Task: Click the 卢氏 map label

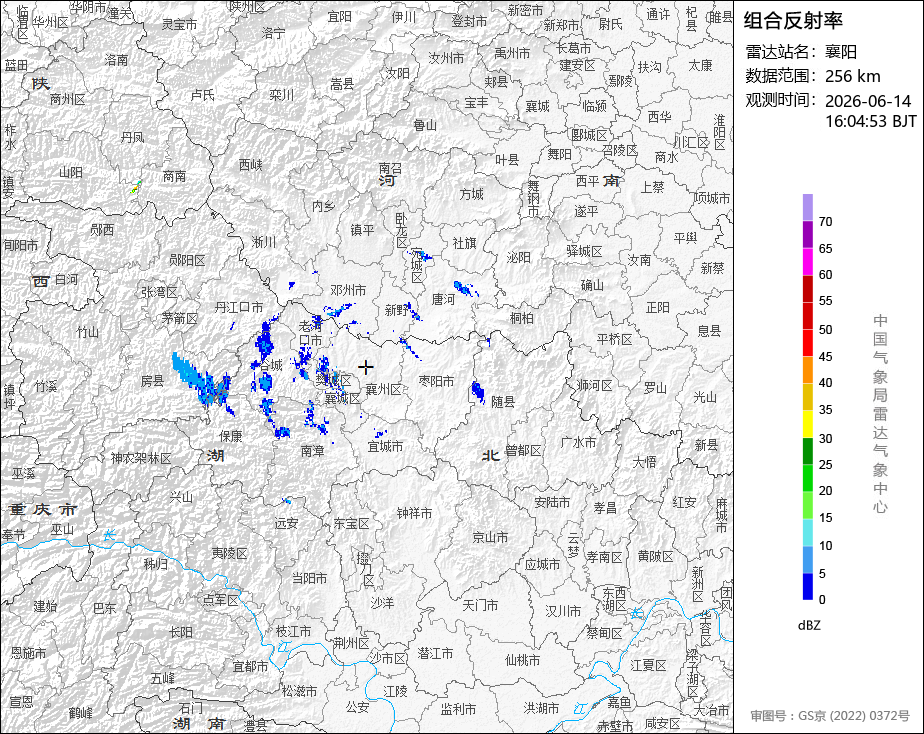Action: point(203,95)
